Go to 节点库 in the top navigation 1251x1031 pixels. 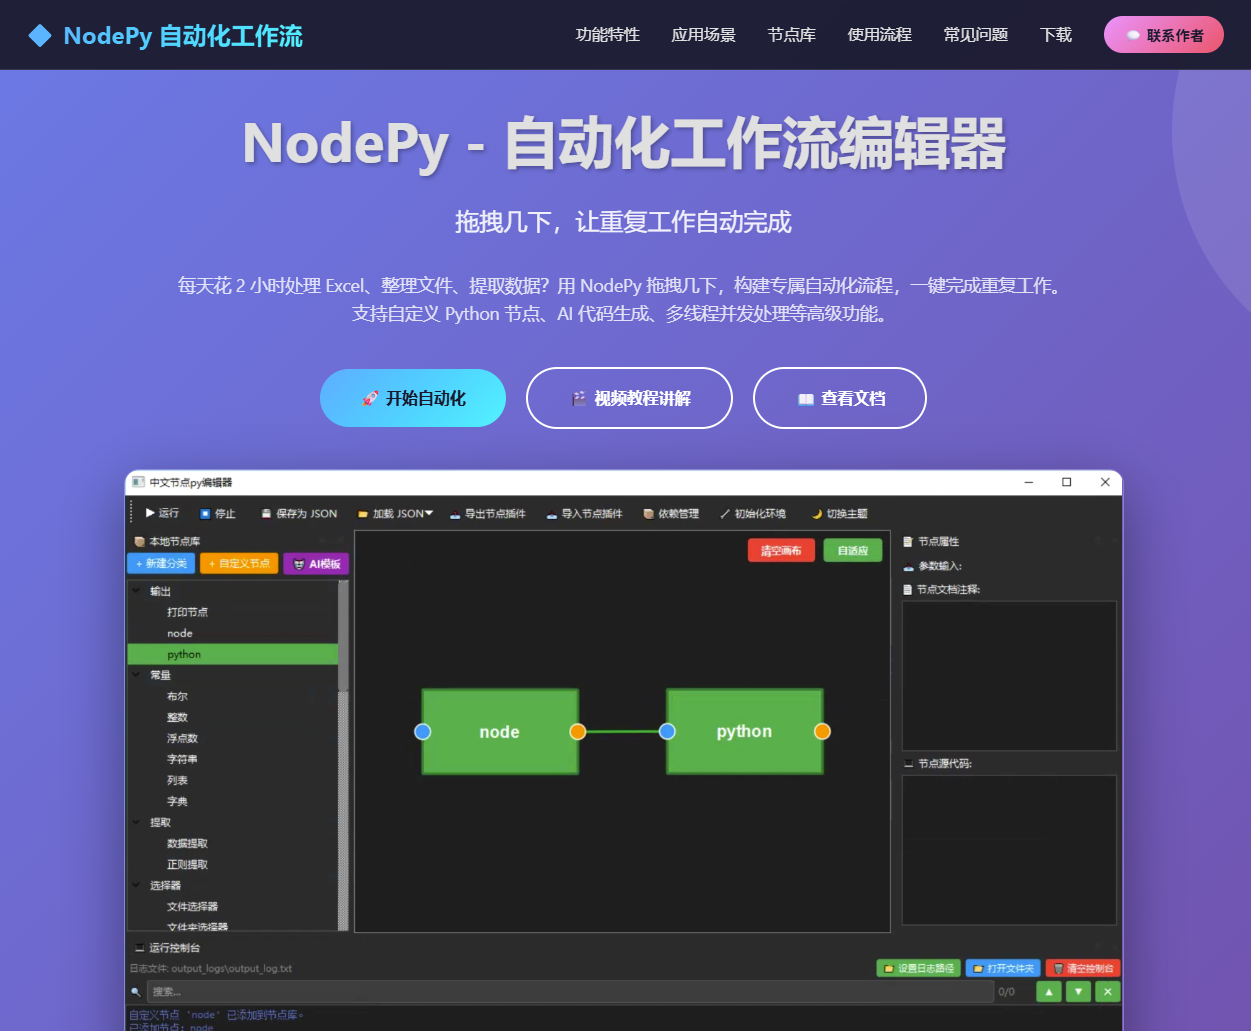(x=791, y=35)
